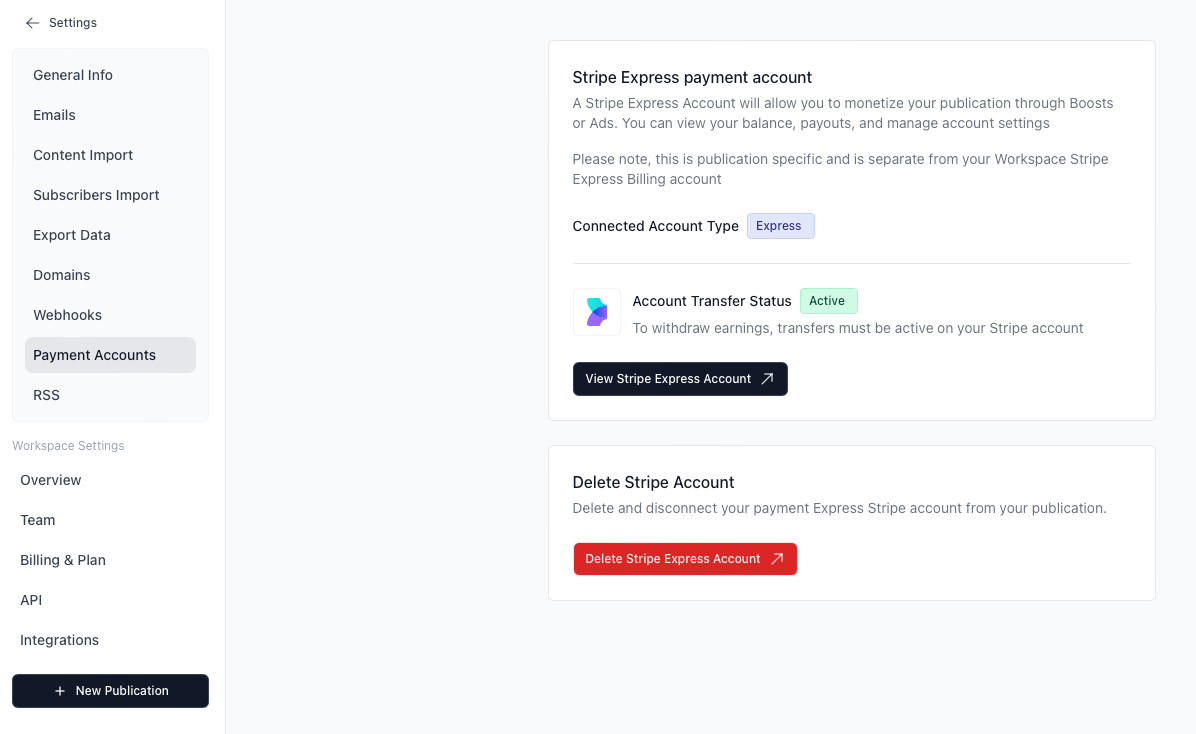Click the Express account type badge
Screen dimensions: 1196x734
780,226
